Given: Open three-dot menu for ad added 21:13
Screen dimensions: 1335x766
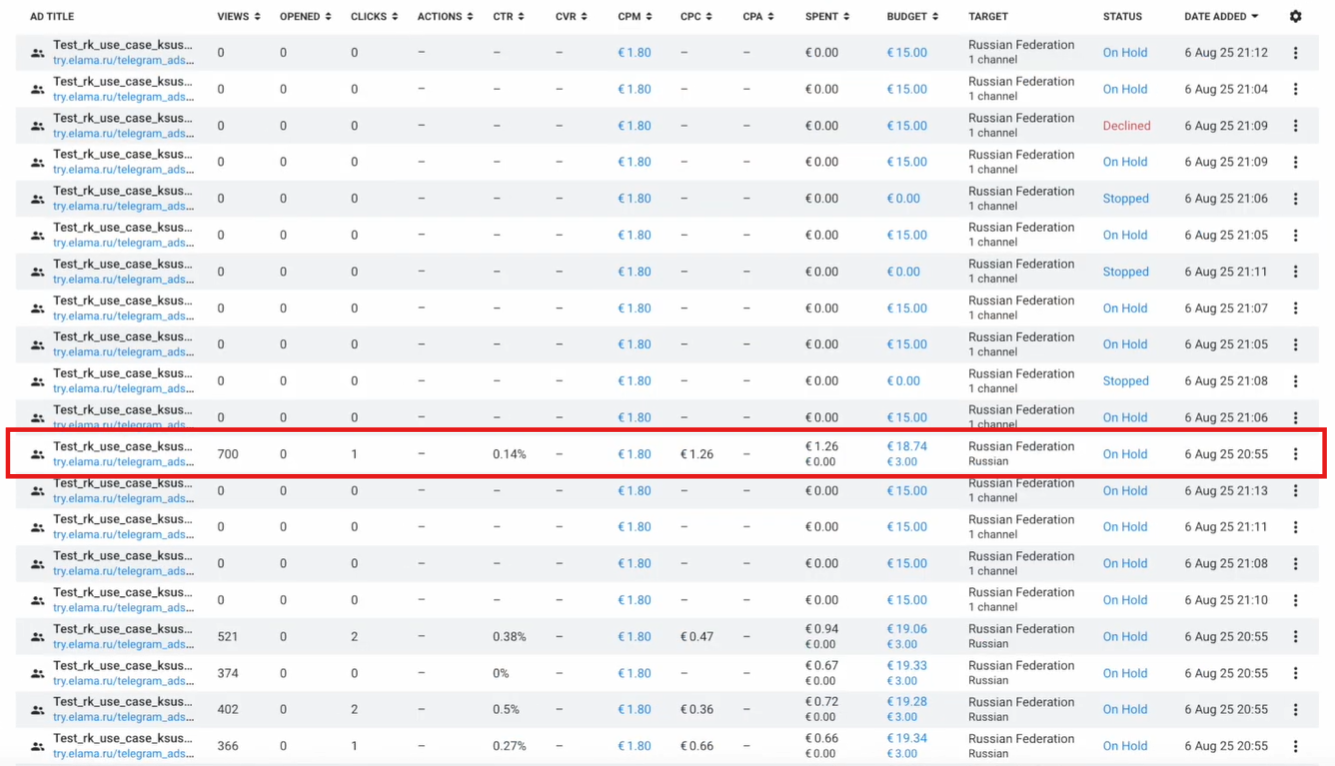Looking at the screenshot, I should 1295,491.
